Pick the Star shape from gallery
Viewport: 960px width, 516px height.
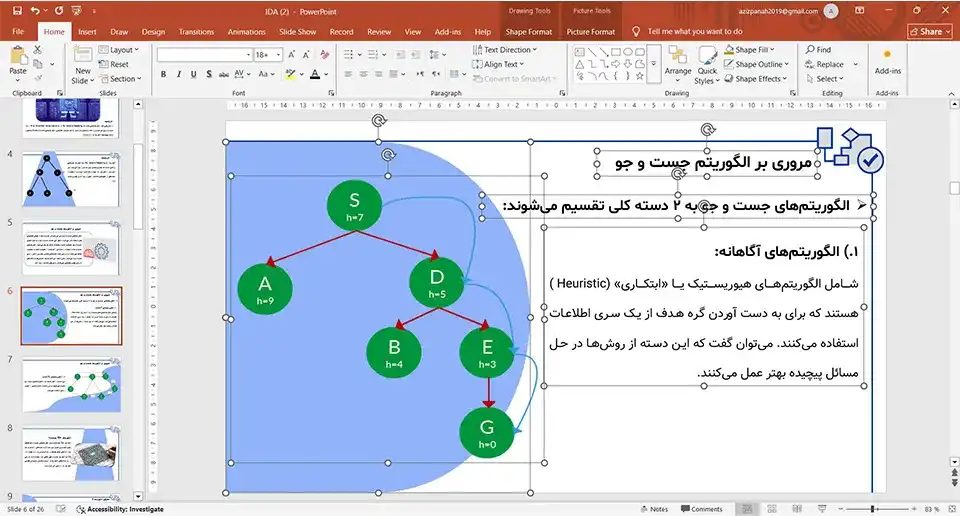(x=640, y=76)
